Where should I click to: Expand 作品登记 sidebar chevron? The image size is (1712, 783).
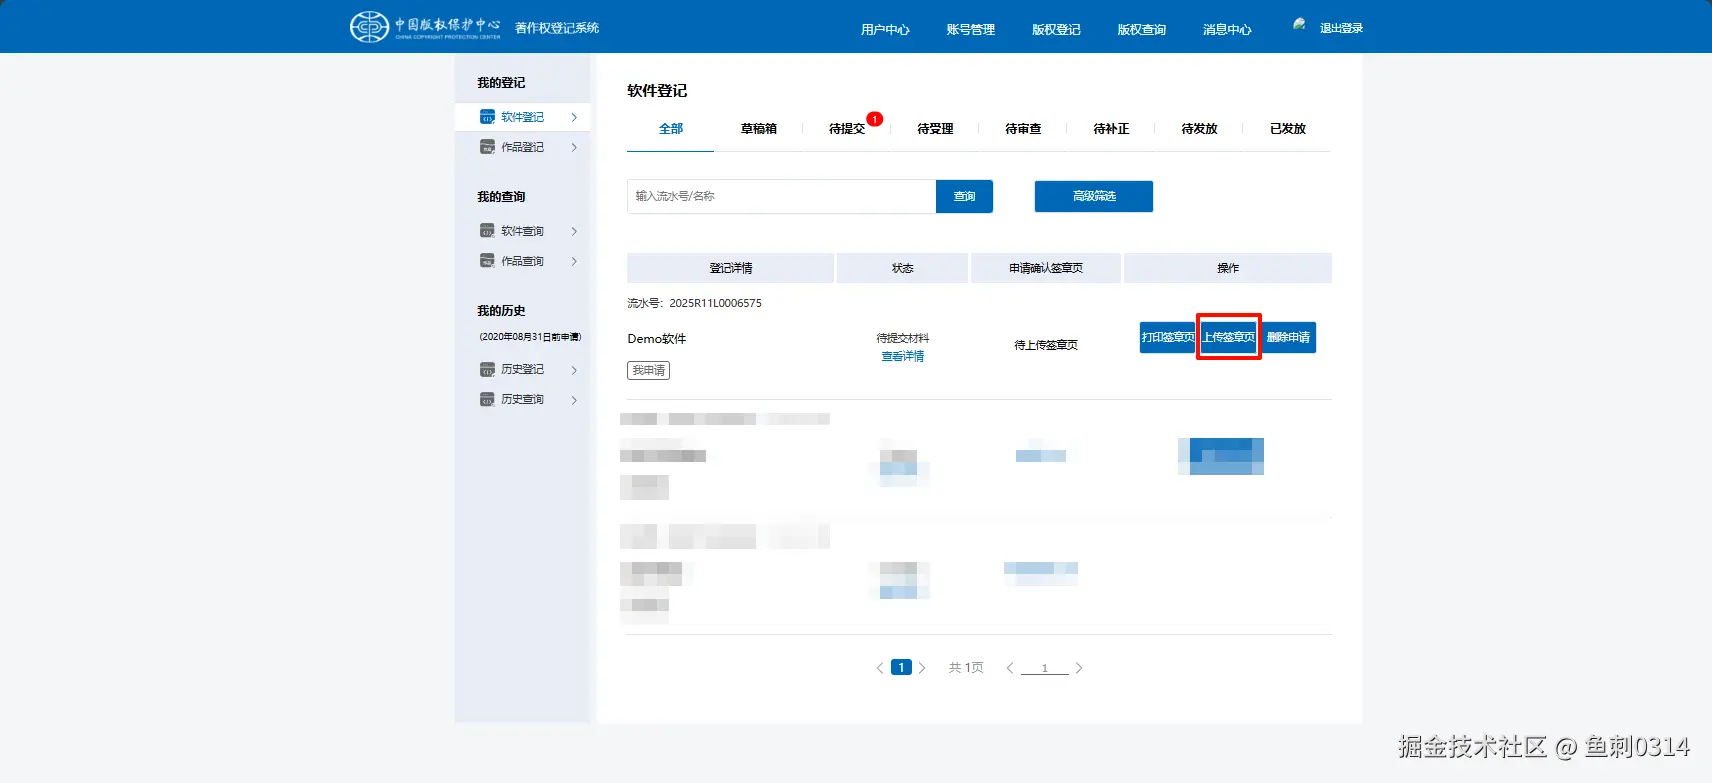coord(574,147)
